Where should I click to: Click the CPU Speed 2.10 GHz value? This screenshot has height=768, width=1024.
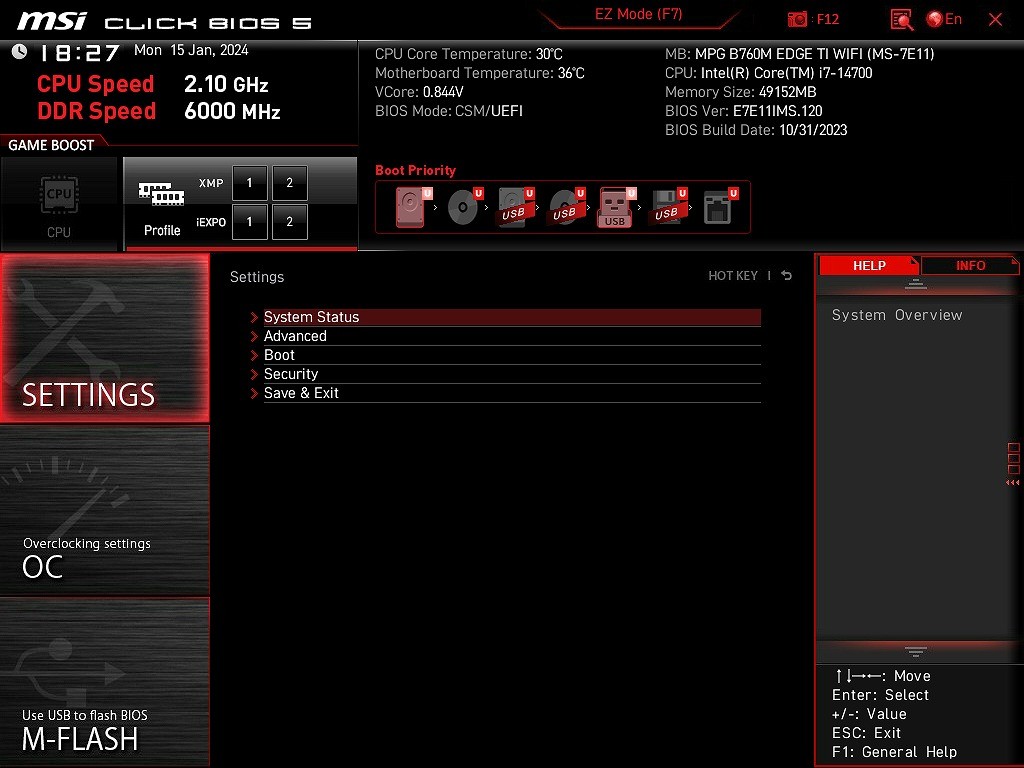pyautogui.click(x=226, y=84)
